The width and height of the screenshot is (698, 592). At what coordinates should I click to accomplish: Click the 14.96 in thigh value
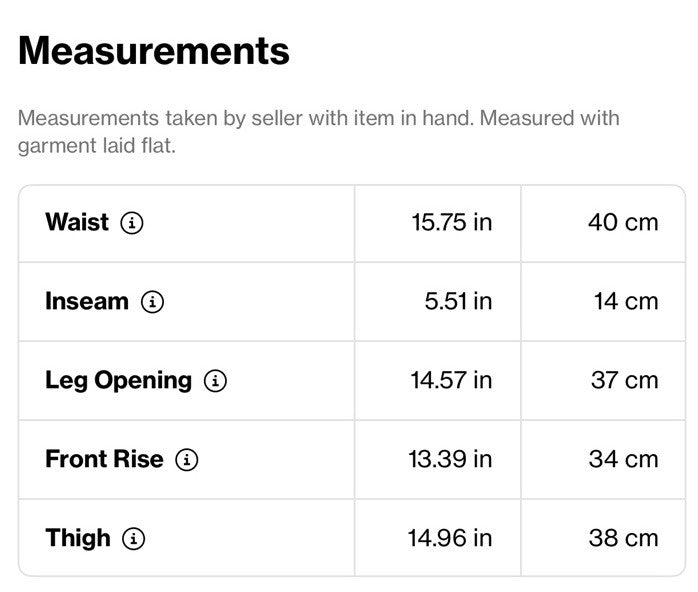pos(450,538)
